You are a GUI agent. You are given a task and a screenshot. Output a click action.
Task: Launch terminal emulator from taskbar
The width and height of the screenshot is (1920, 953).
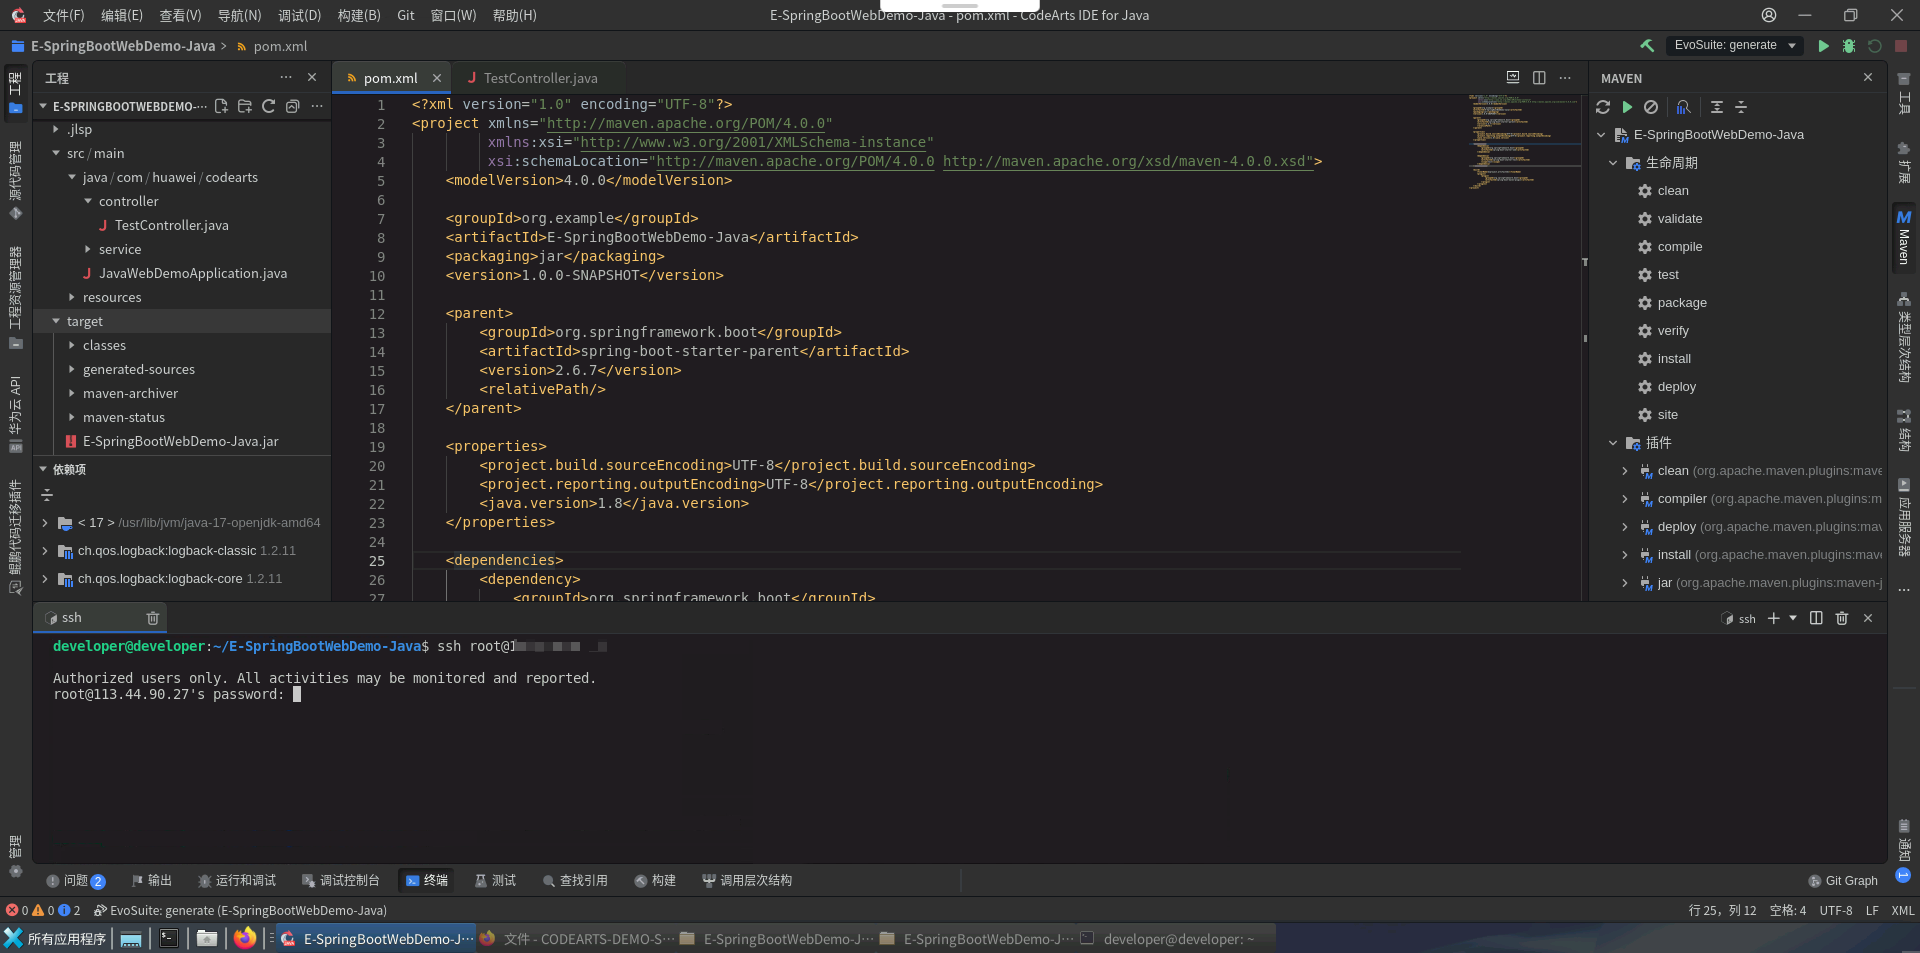[x=169, y=938]
